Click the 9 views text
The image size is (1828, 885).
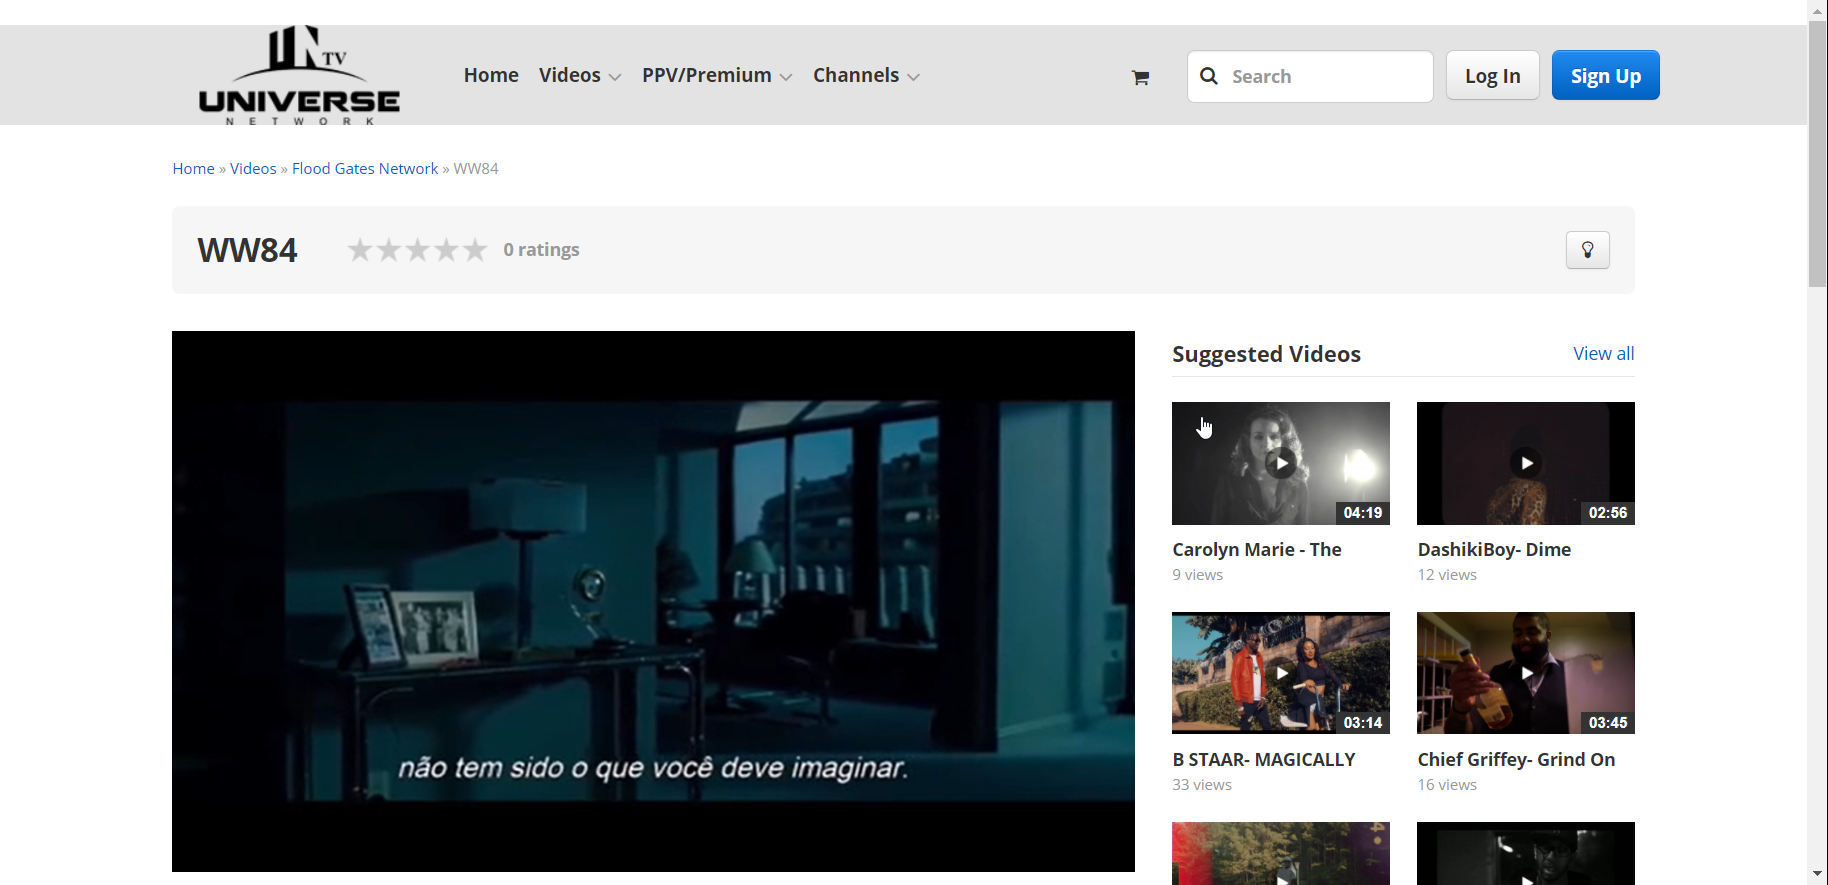click(x=1198, y=575)
